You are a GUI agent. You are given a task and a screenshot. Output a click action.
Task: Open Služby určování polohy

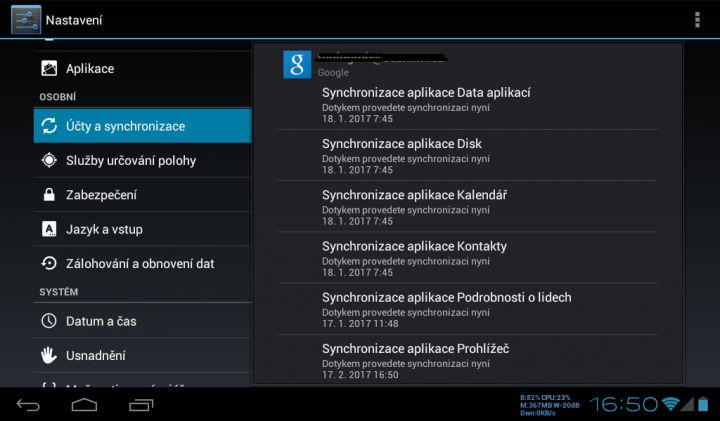click(x=142, y=160)
